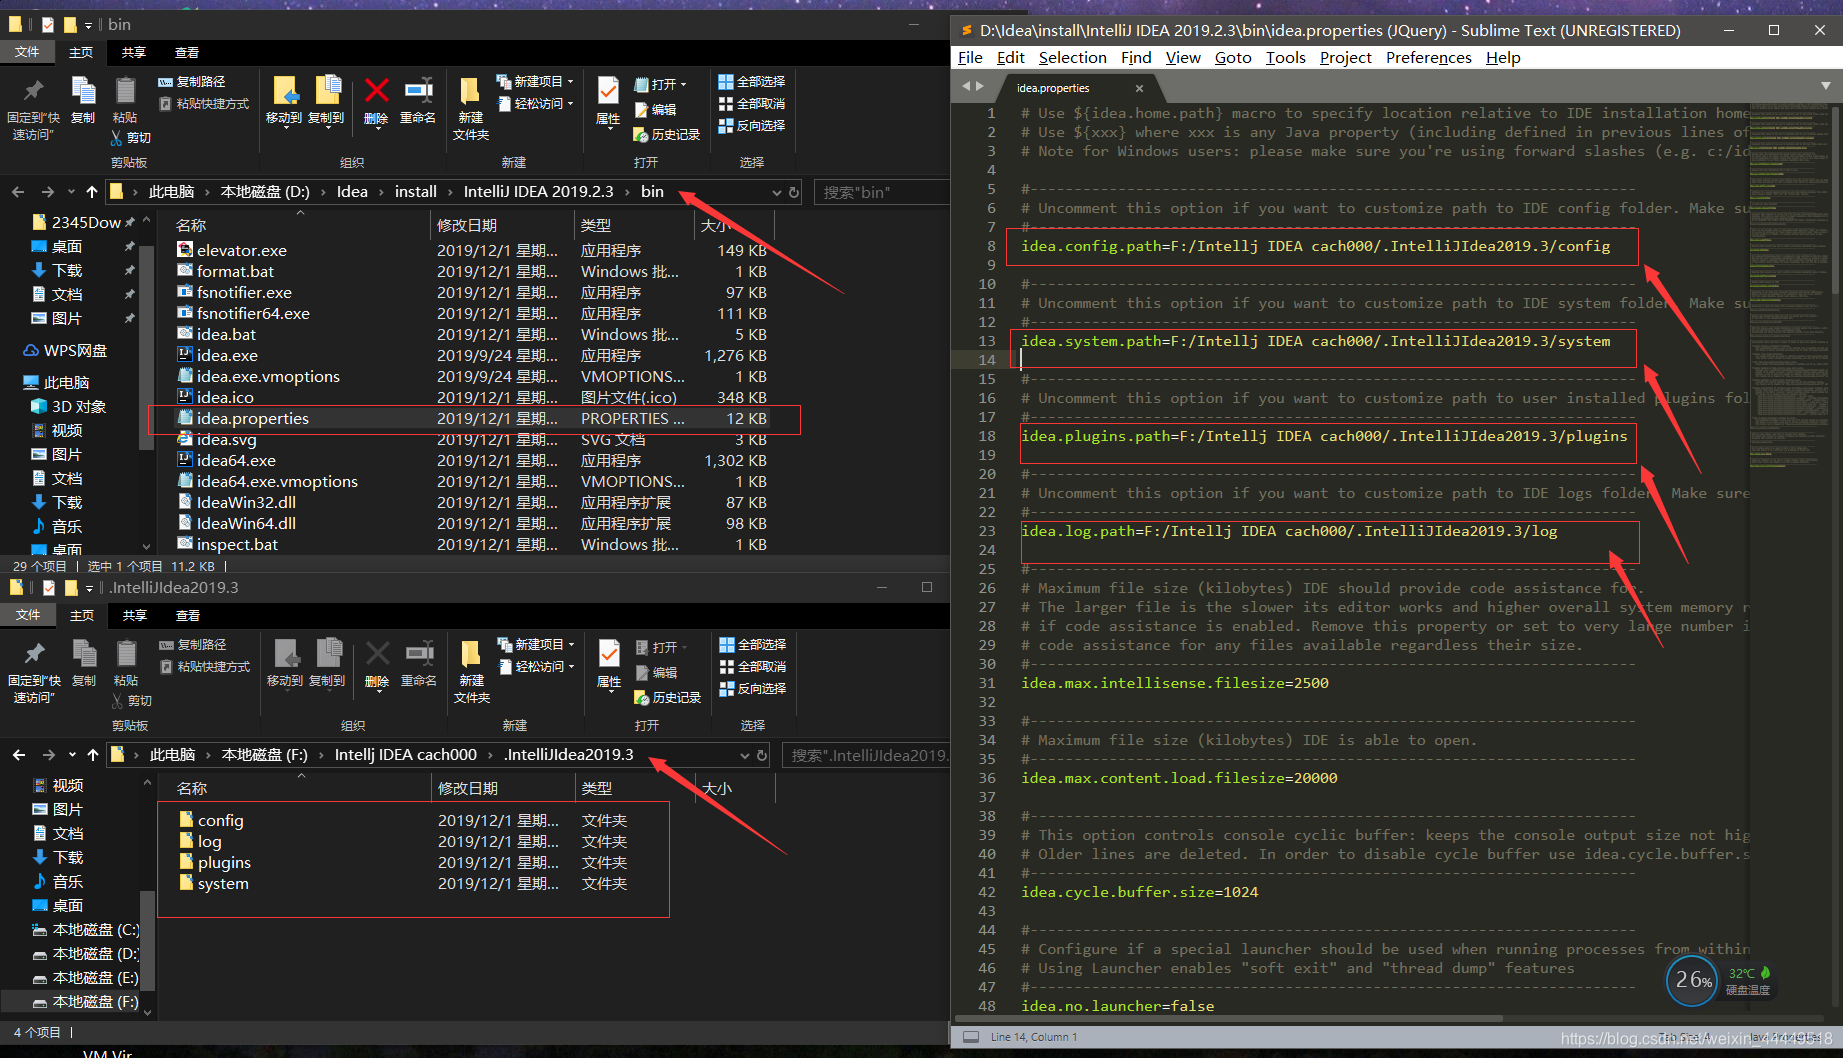
Task: Click Select all in bin window ribbon
Action: (751, 82)
